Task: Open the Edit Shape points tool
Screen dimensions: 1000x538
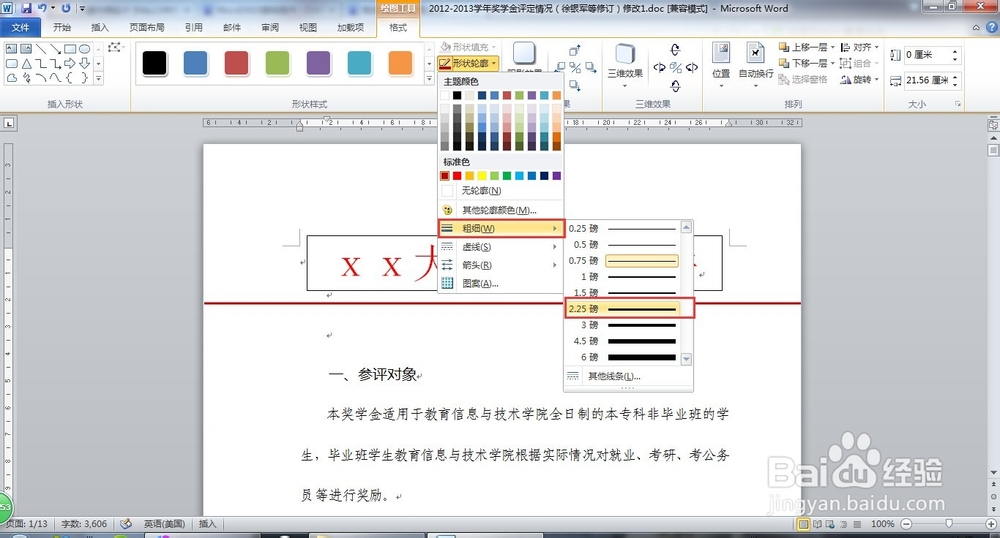Action: pos(116,47)
